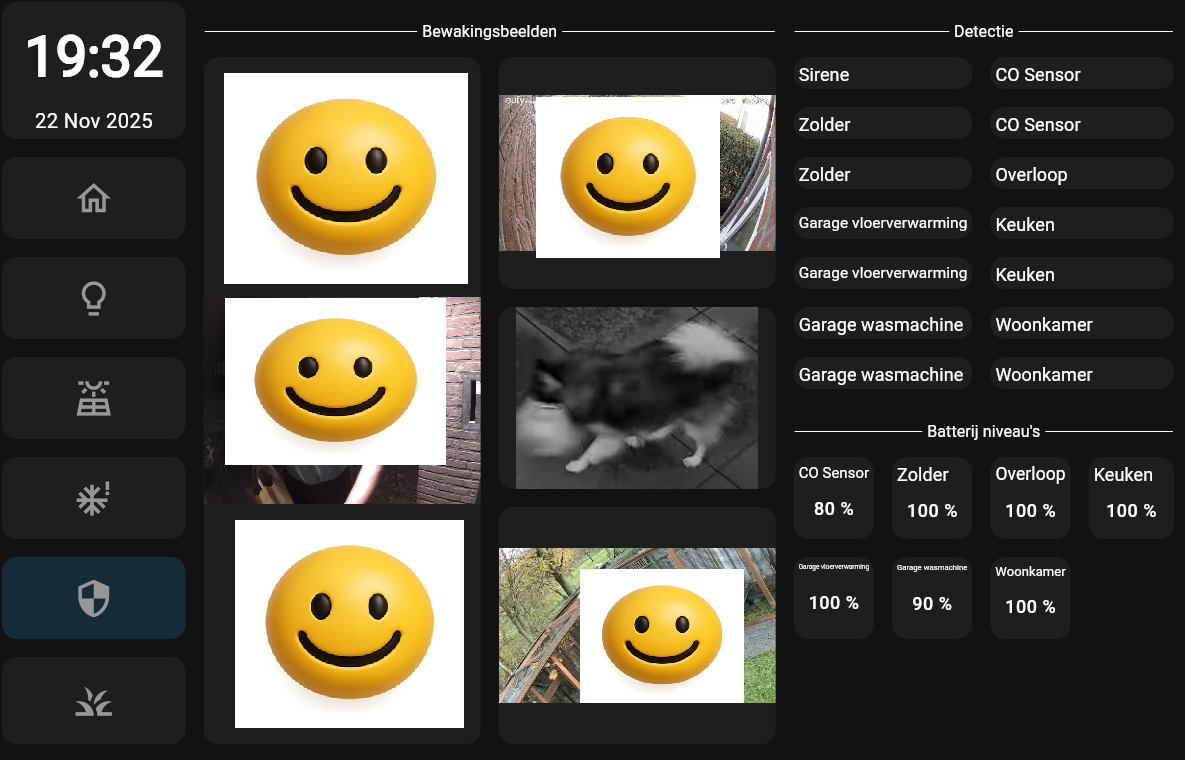Open the brick wall doorway camera feed
The image size is (1185, 760).
(x=342, y=400)
